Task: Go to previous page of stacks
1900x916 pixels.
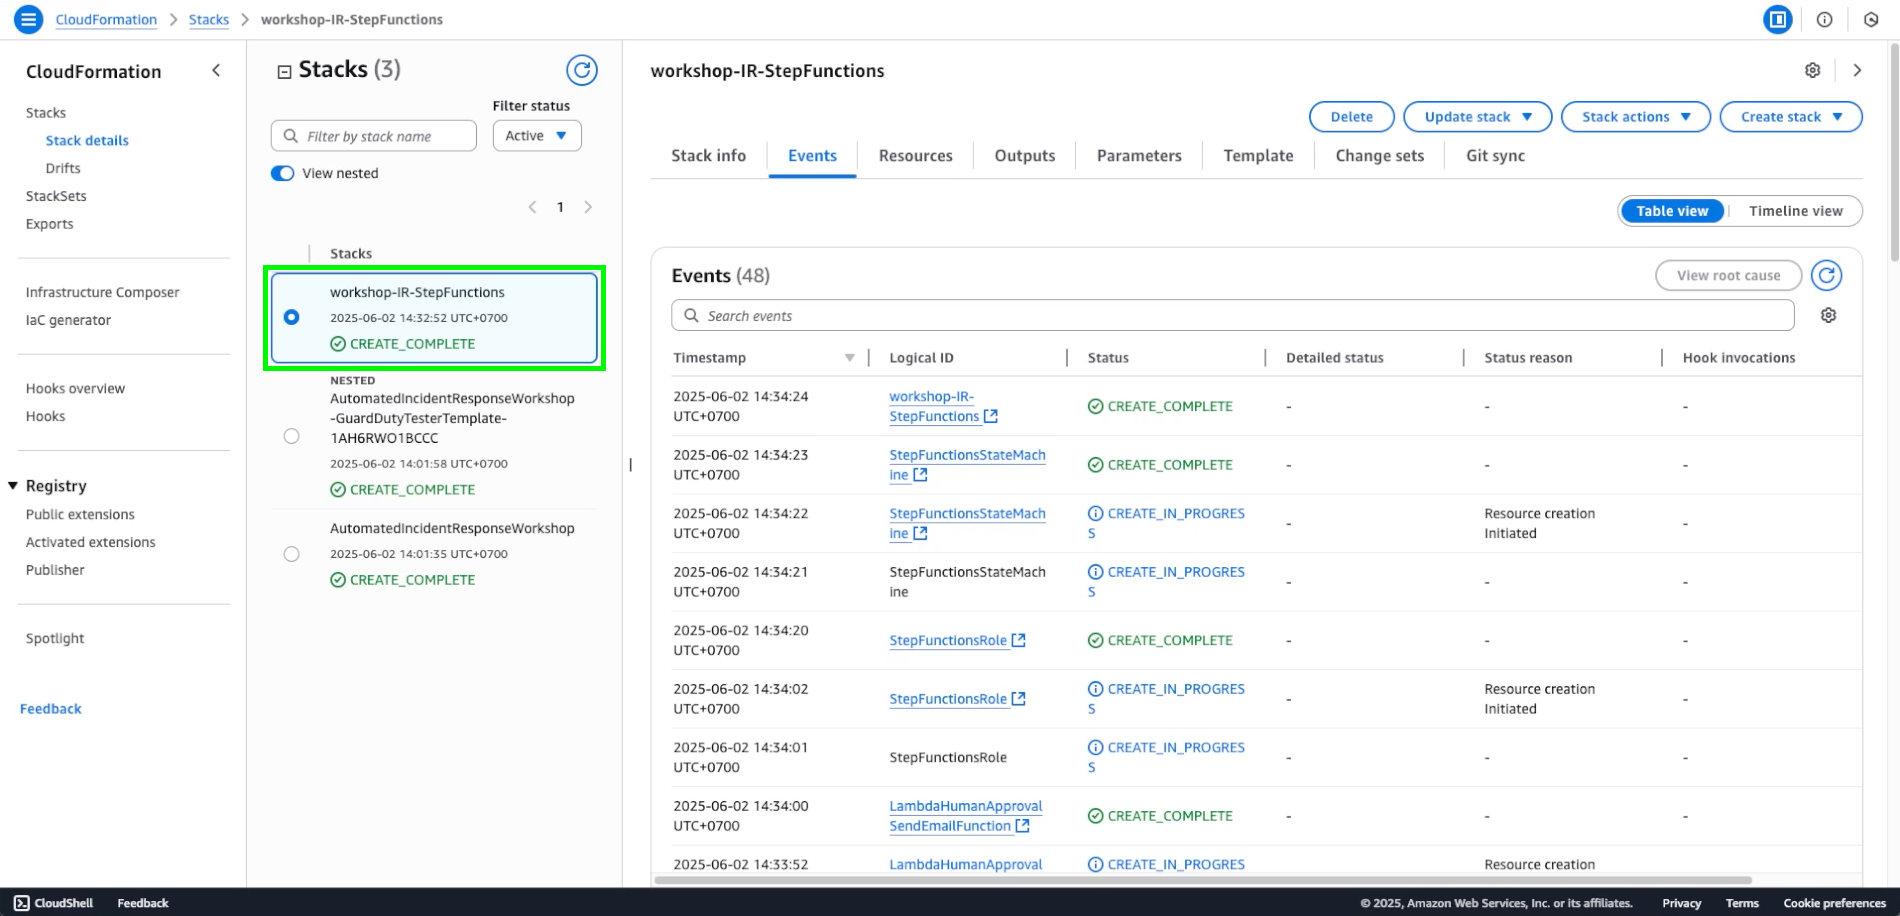Action: (x=532, y=207)
